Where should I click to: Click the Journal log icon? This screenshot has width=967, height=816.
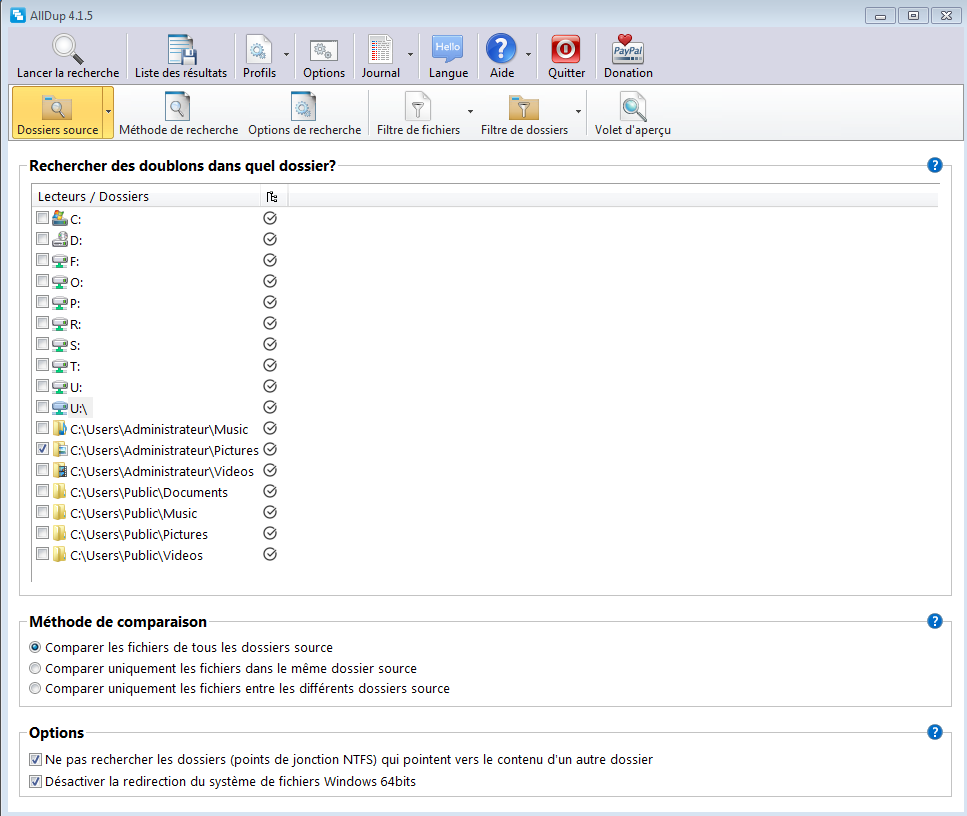click(380, 49)
